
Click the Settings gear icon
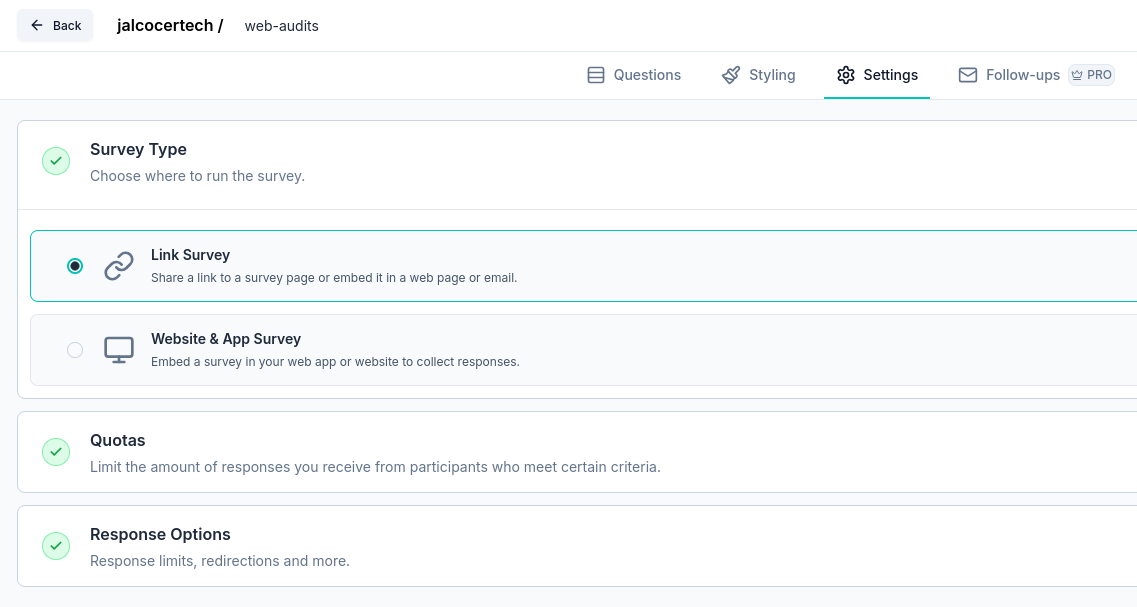[x=846, y=75]
